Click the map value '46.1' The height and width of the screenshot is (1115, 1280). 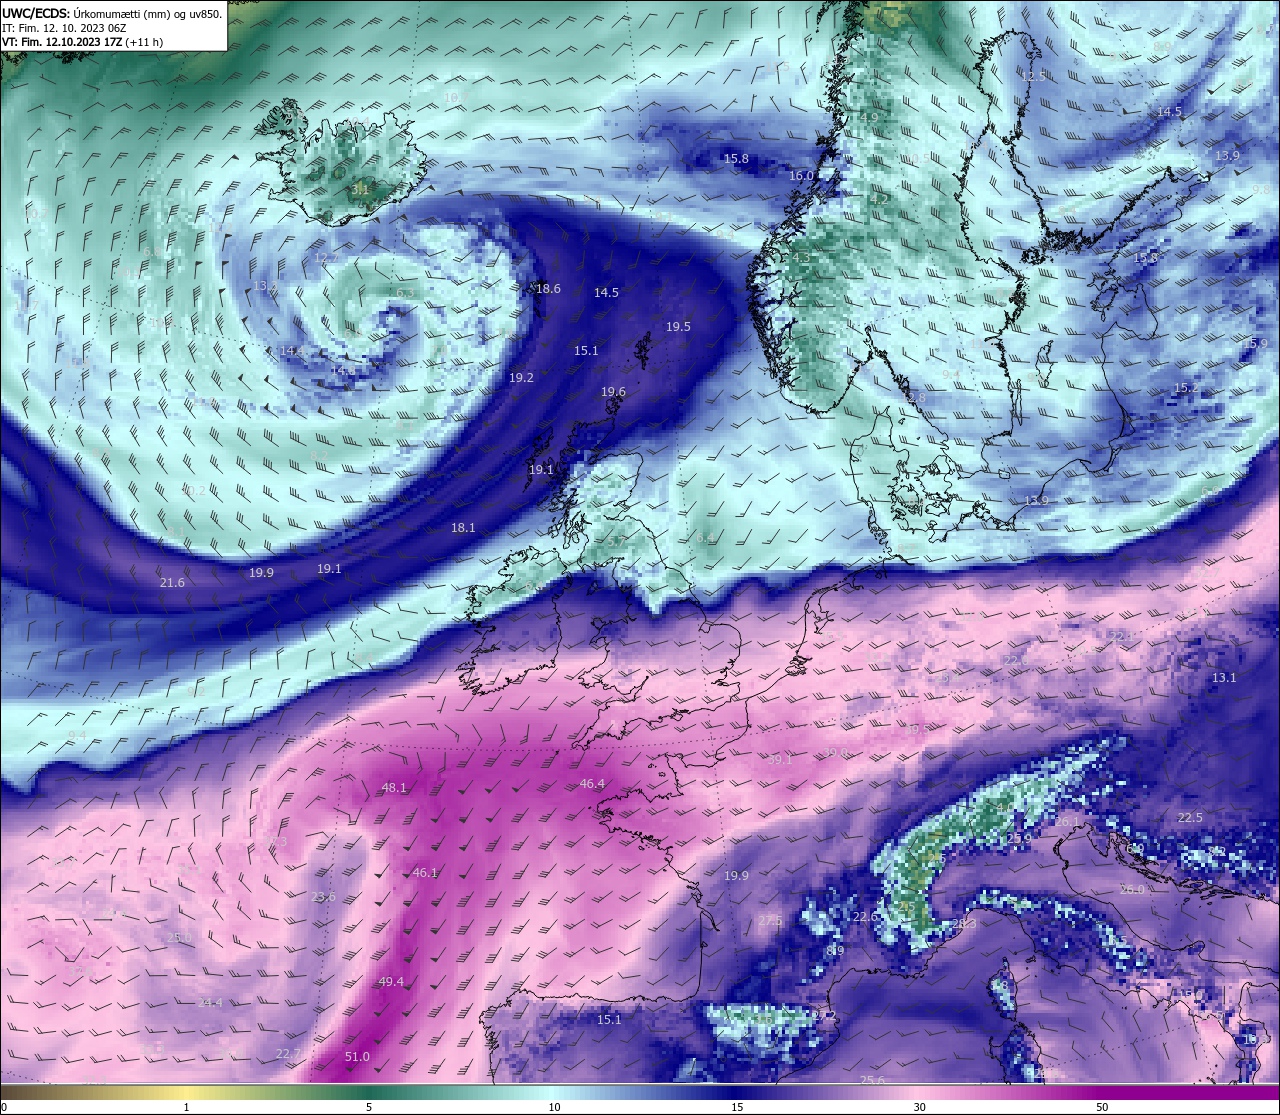425,873
